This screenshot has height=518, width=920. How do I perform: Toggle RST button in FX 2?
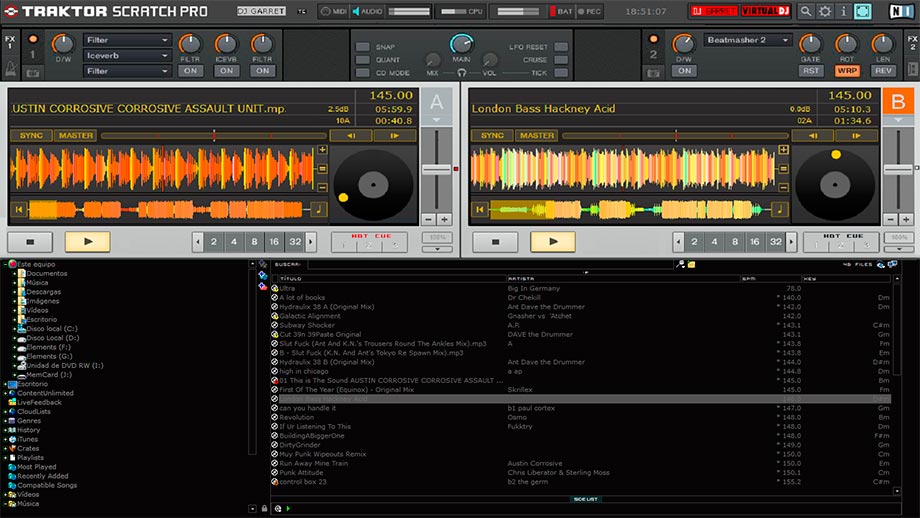point(811,71)
